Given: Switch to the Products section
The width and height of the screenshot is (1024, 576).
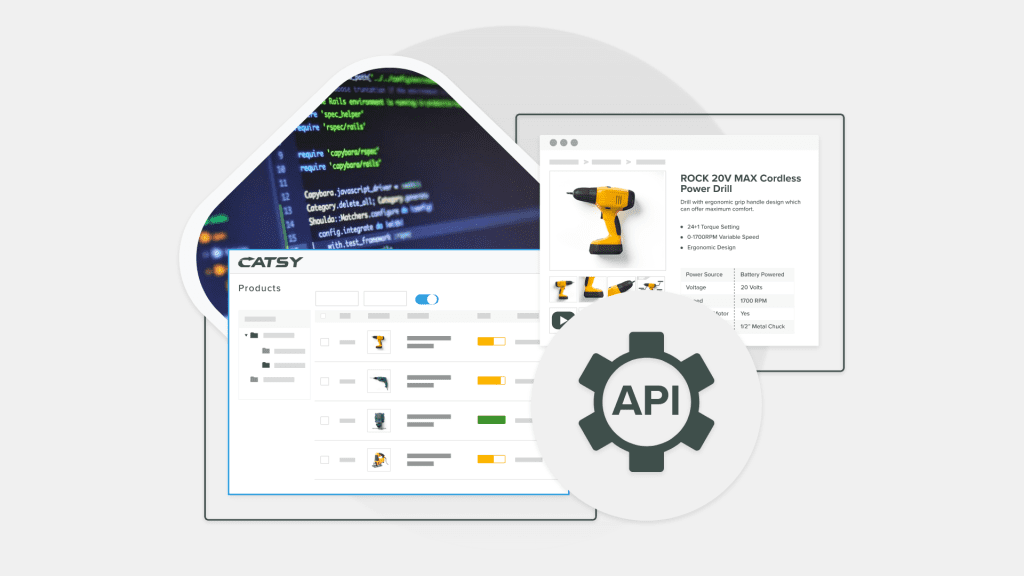Looking at the screenshot, I should 259,288.
